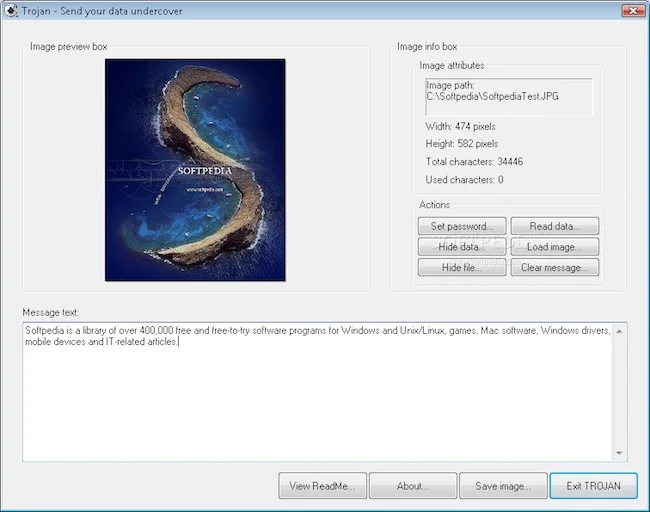Click the message box scroll up arrow
This screenshot has height=512, width=650.
[x=619, y=331]
